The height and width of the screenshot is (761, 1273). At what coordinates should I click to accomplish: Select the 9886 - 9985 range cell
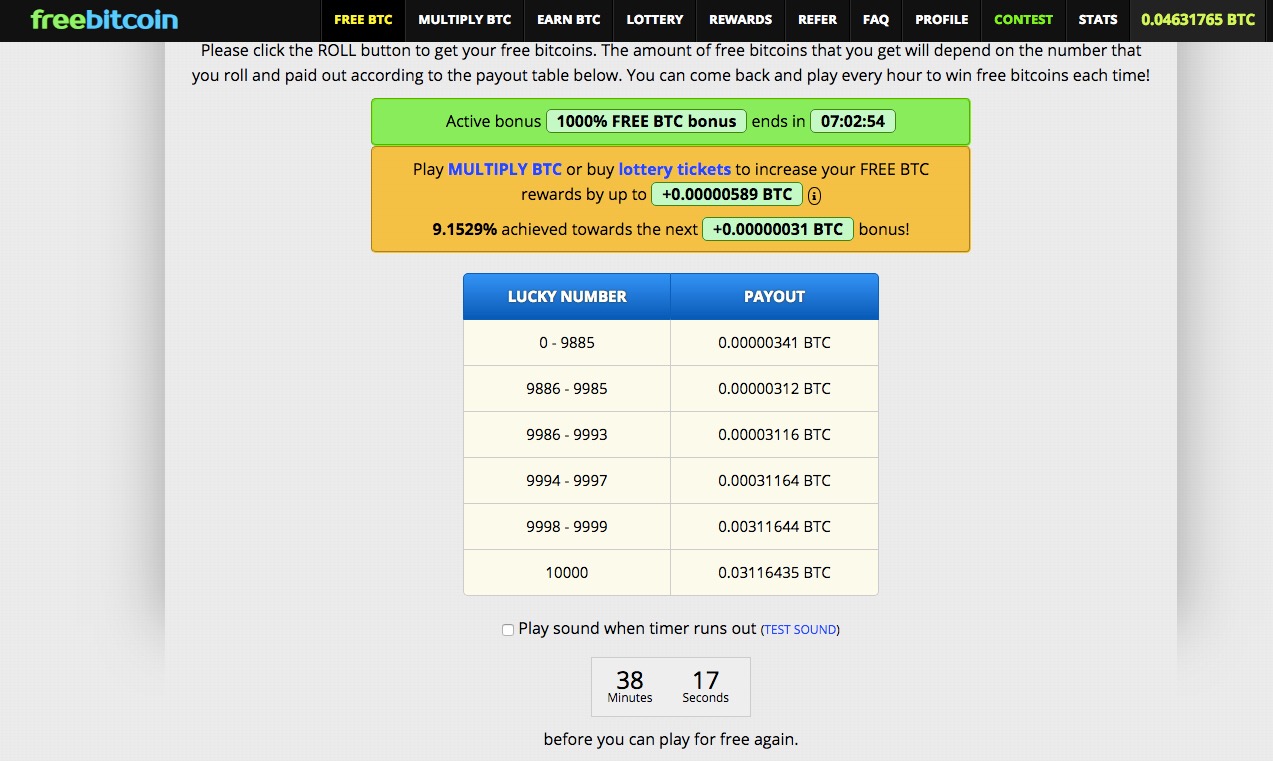click(567, 389)
